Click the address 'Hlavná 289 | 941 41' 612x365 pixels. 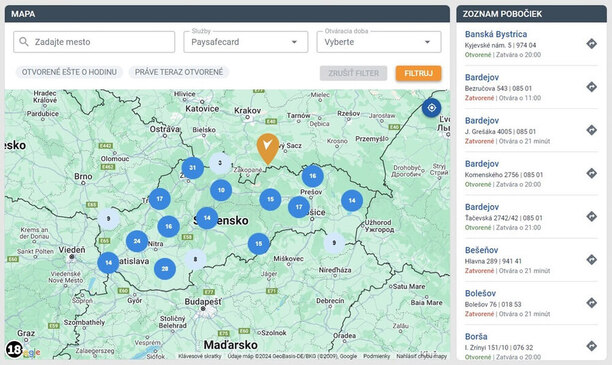[x=493, y=261]
